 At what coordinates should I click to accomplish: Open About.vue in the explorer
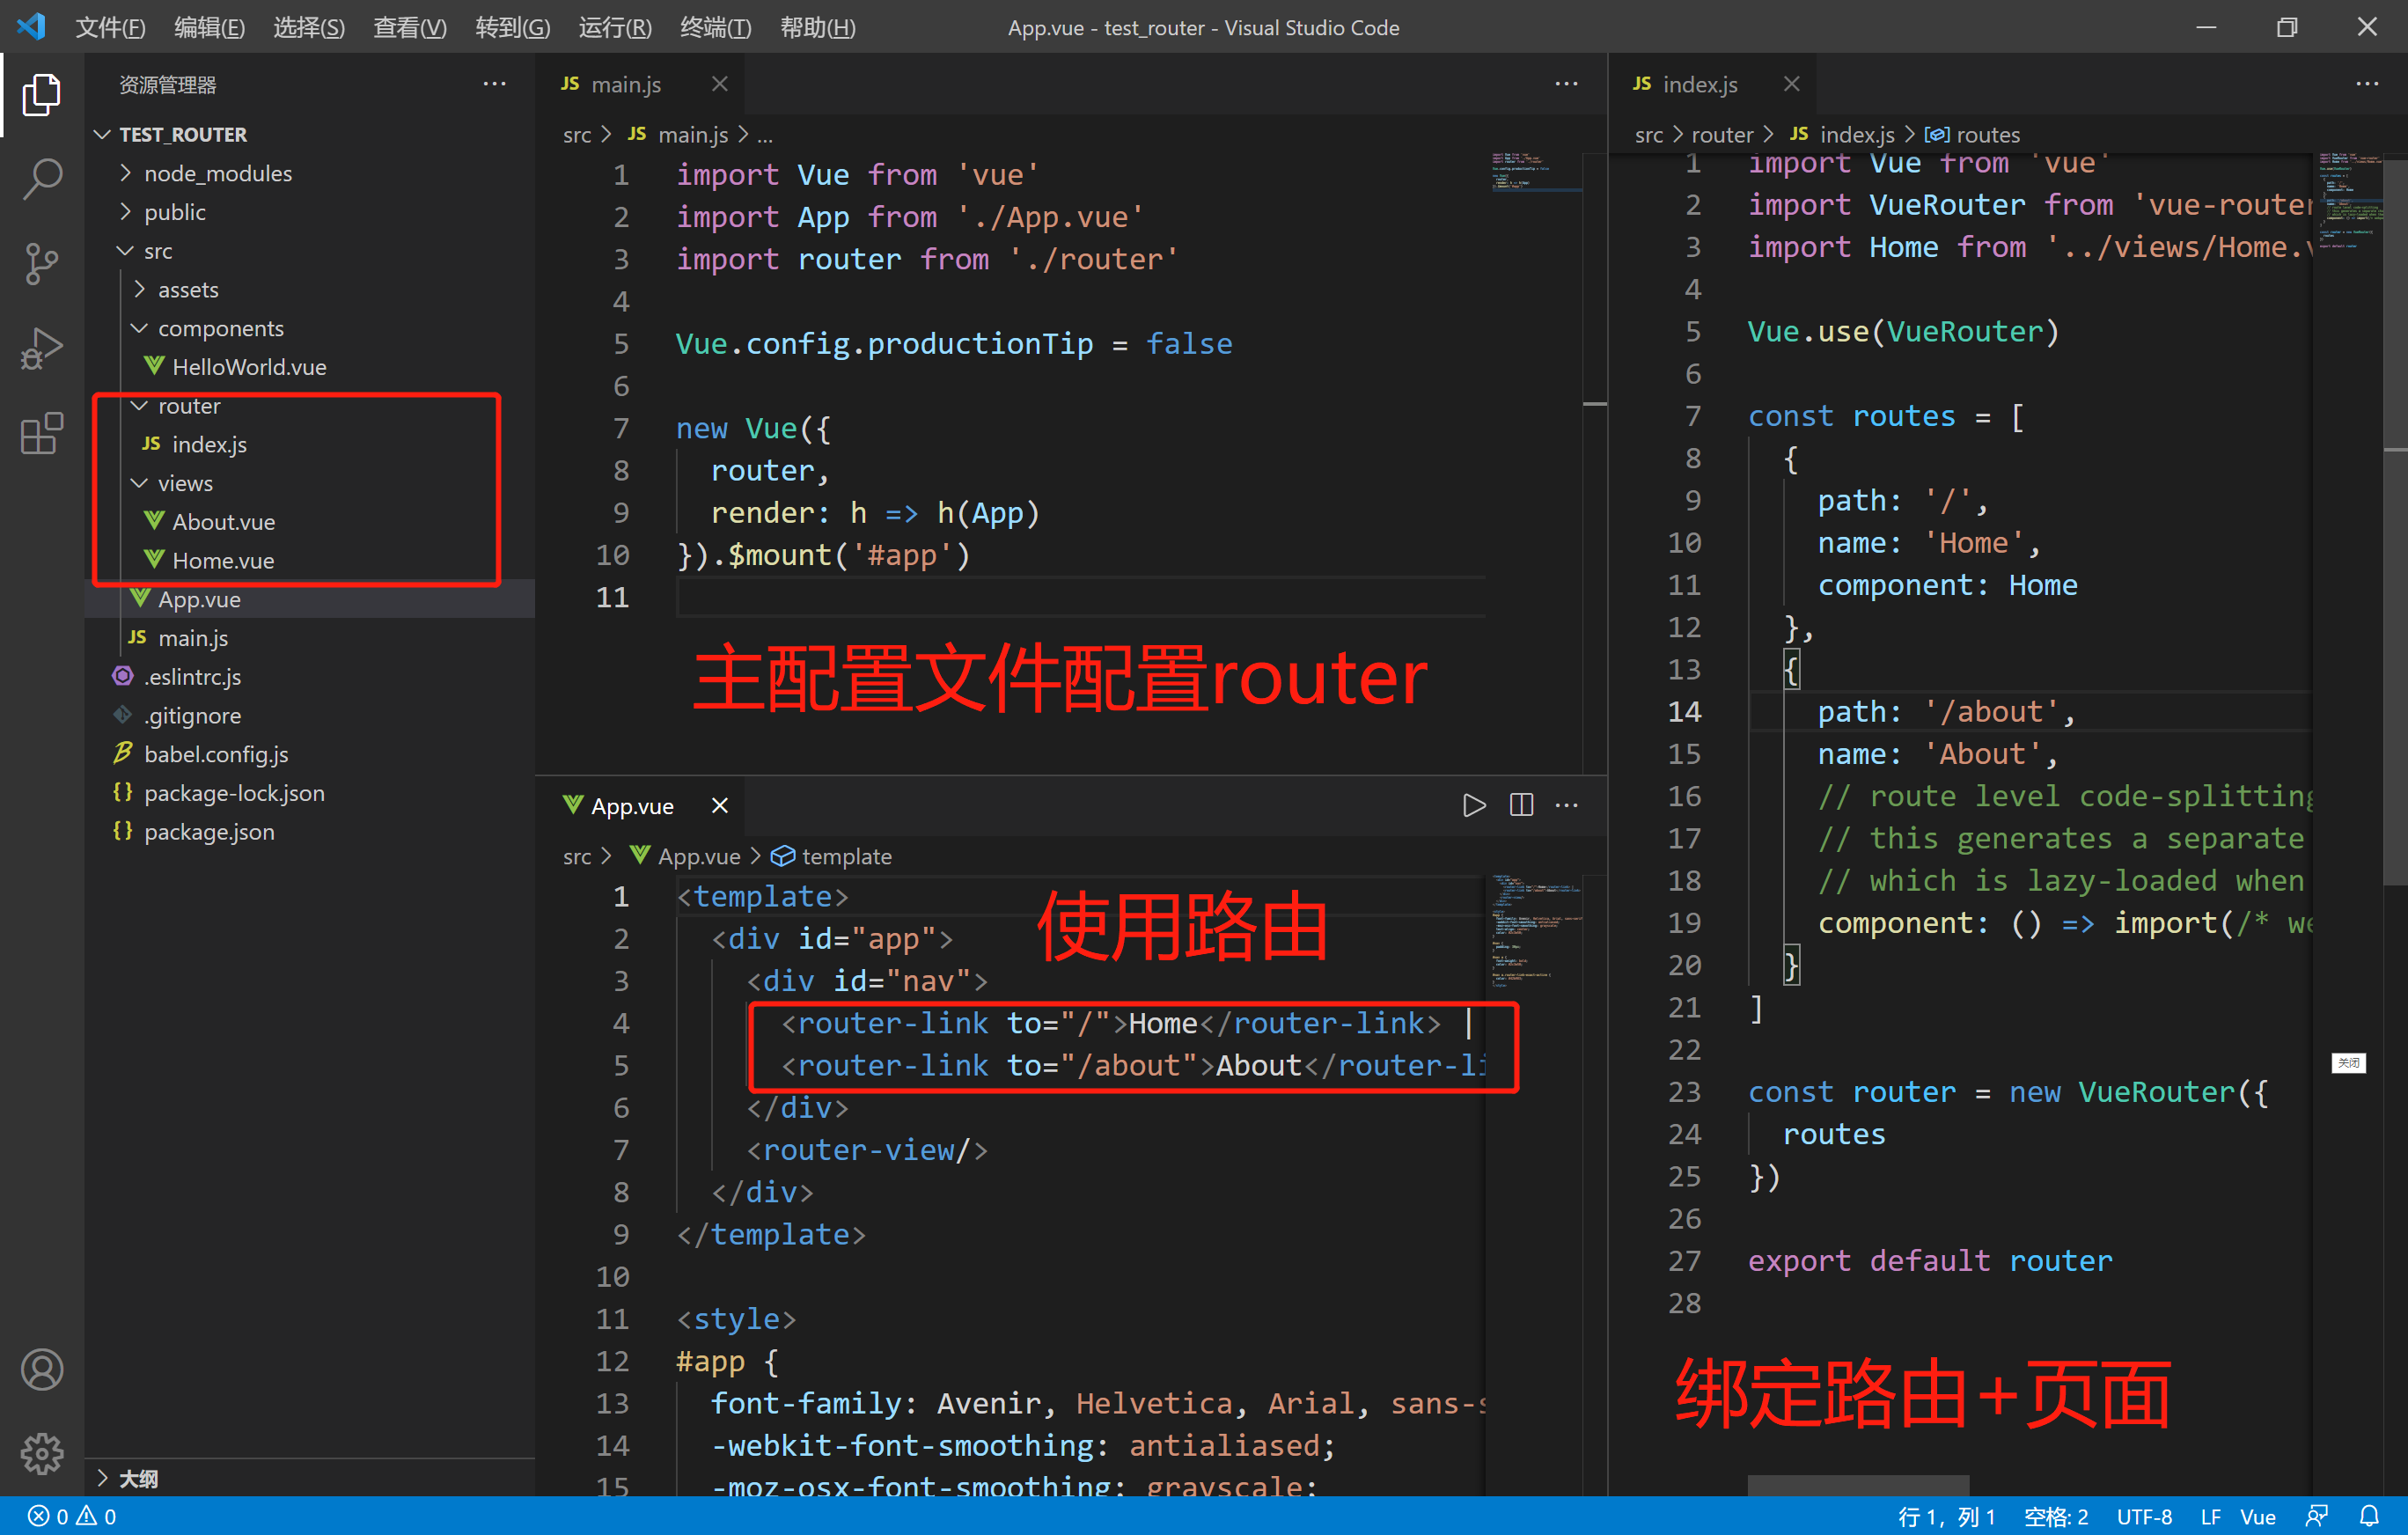pyautogui.click(x=223, y=522)
